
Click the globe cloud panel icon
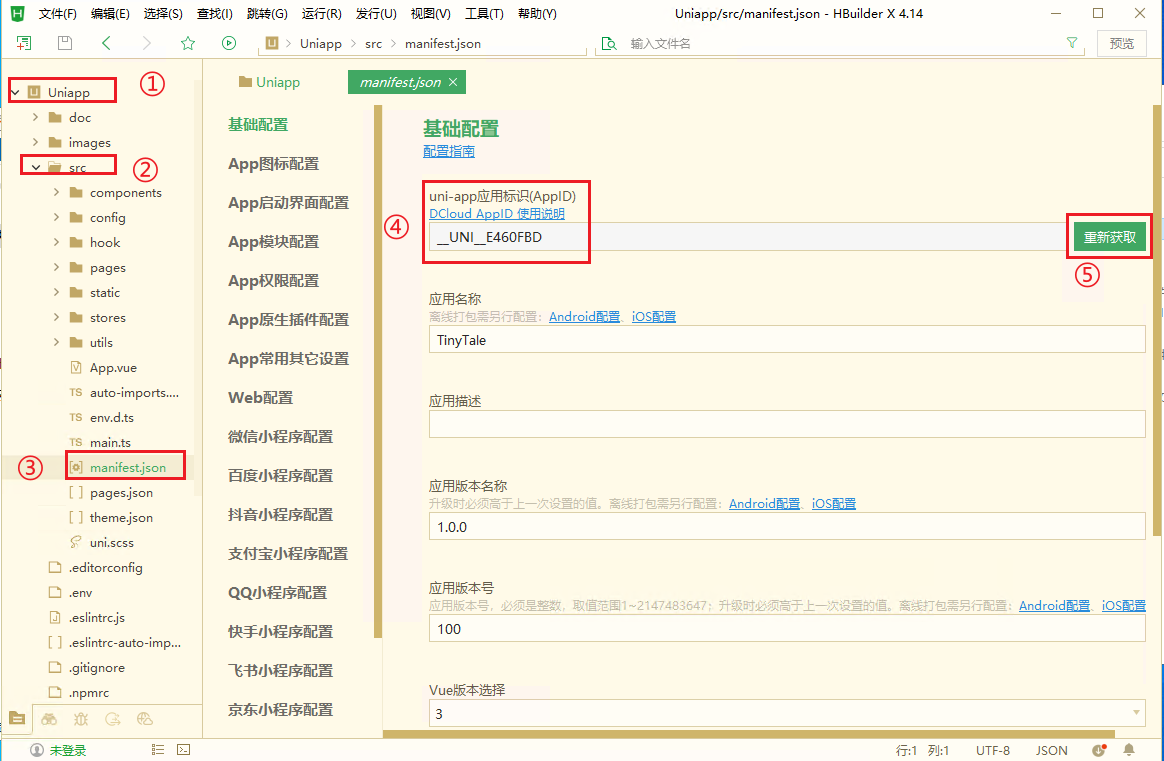[x=145, y=719]
